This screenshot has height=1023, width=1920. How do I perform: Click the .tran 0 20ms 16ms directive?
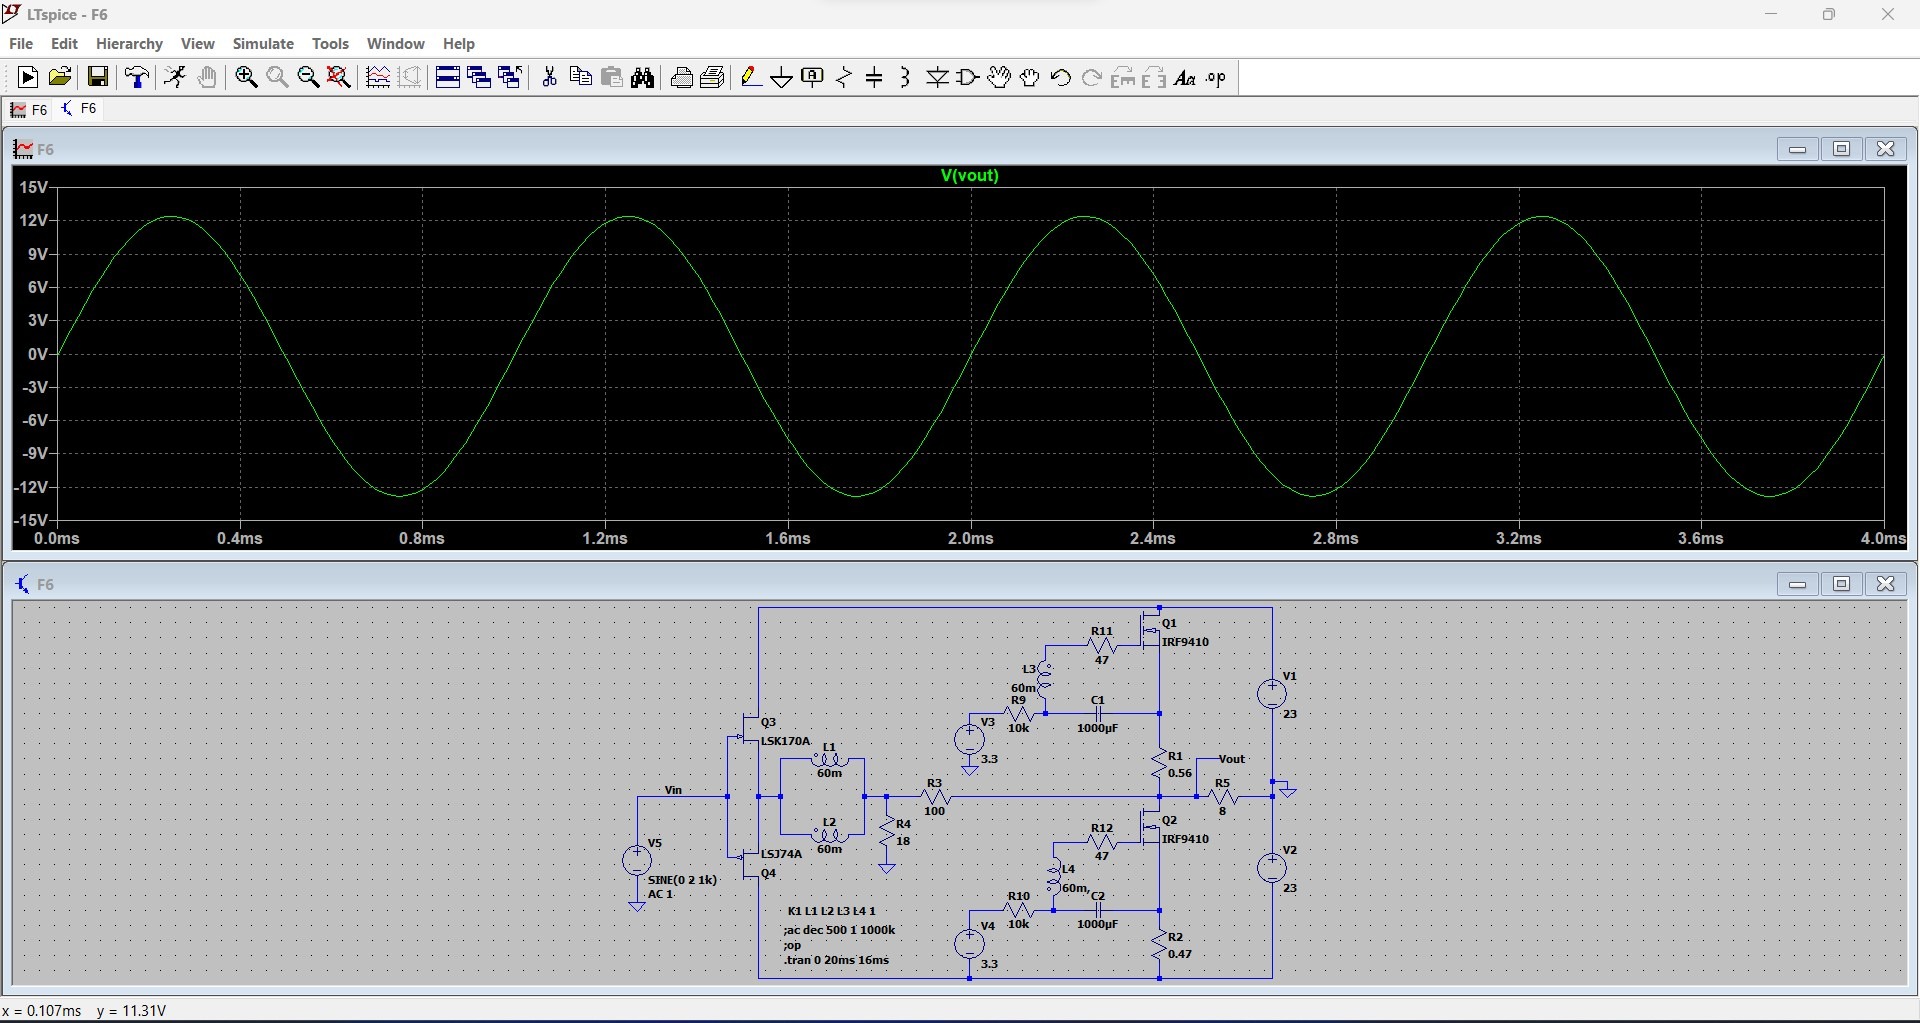pyautogui.click(x=836, y=960)
